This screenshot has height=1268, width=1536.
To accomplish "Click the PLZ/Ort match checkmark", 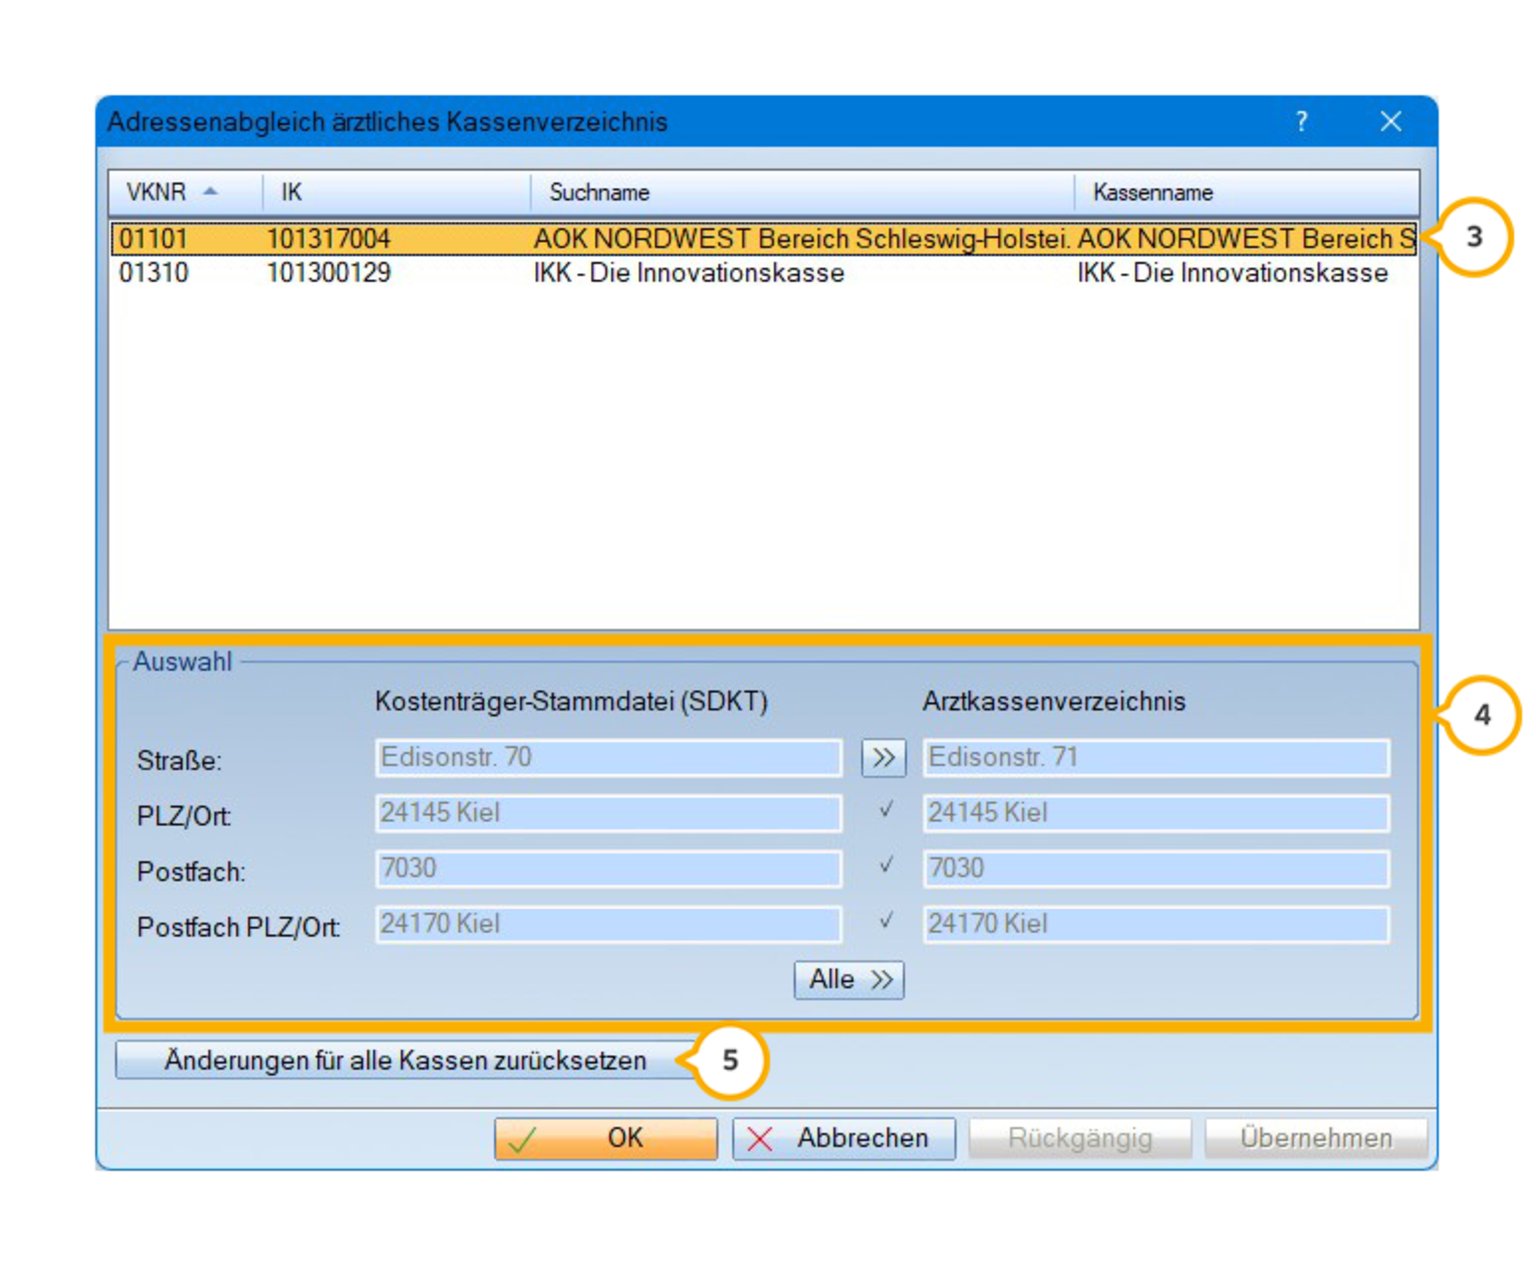I will click(885, 811).
